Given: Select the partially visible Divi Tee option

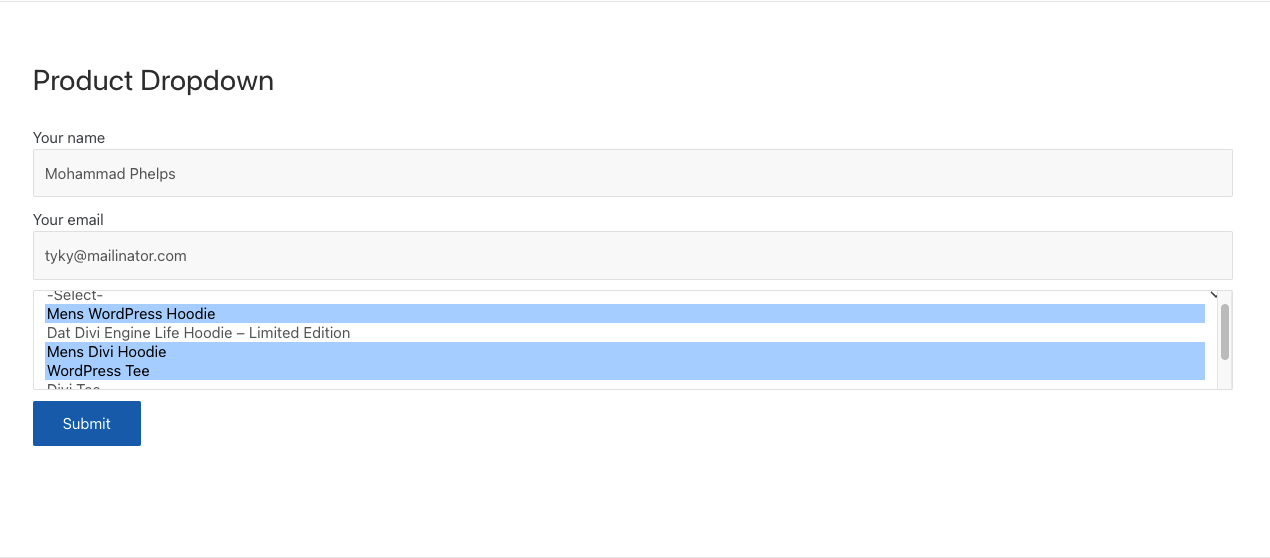Looking at the screenshot, I should pyautogui.click(x=74, y=387).
